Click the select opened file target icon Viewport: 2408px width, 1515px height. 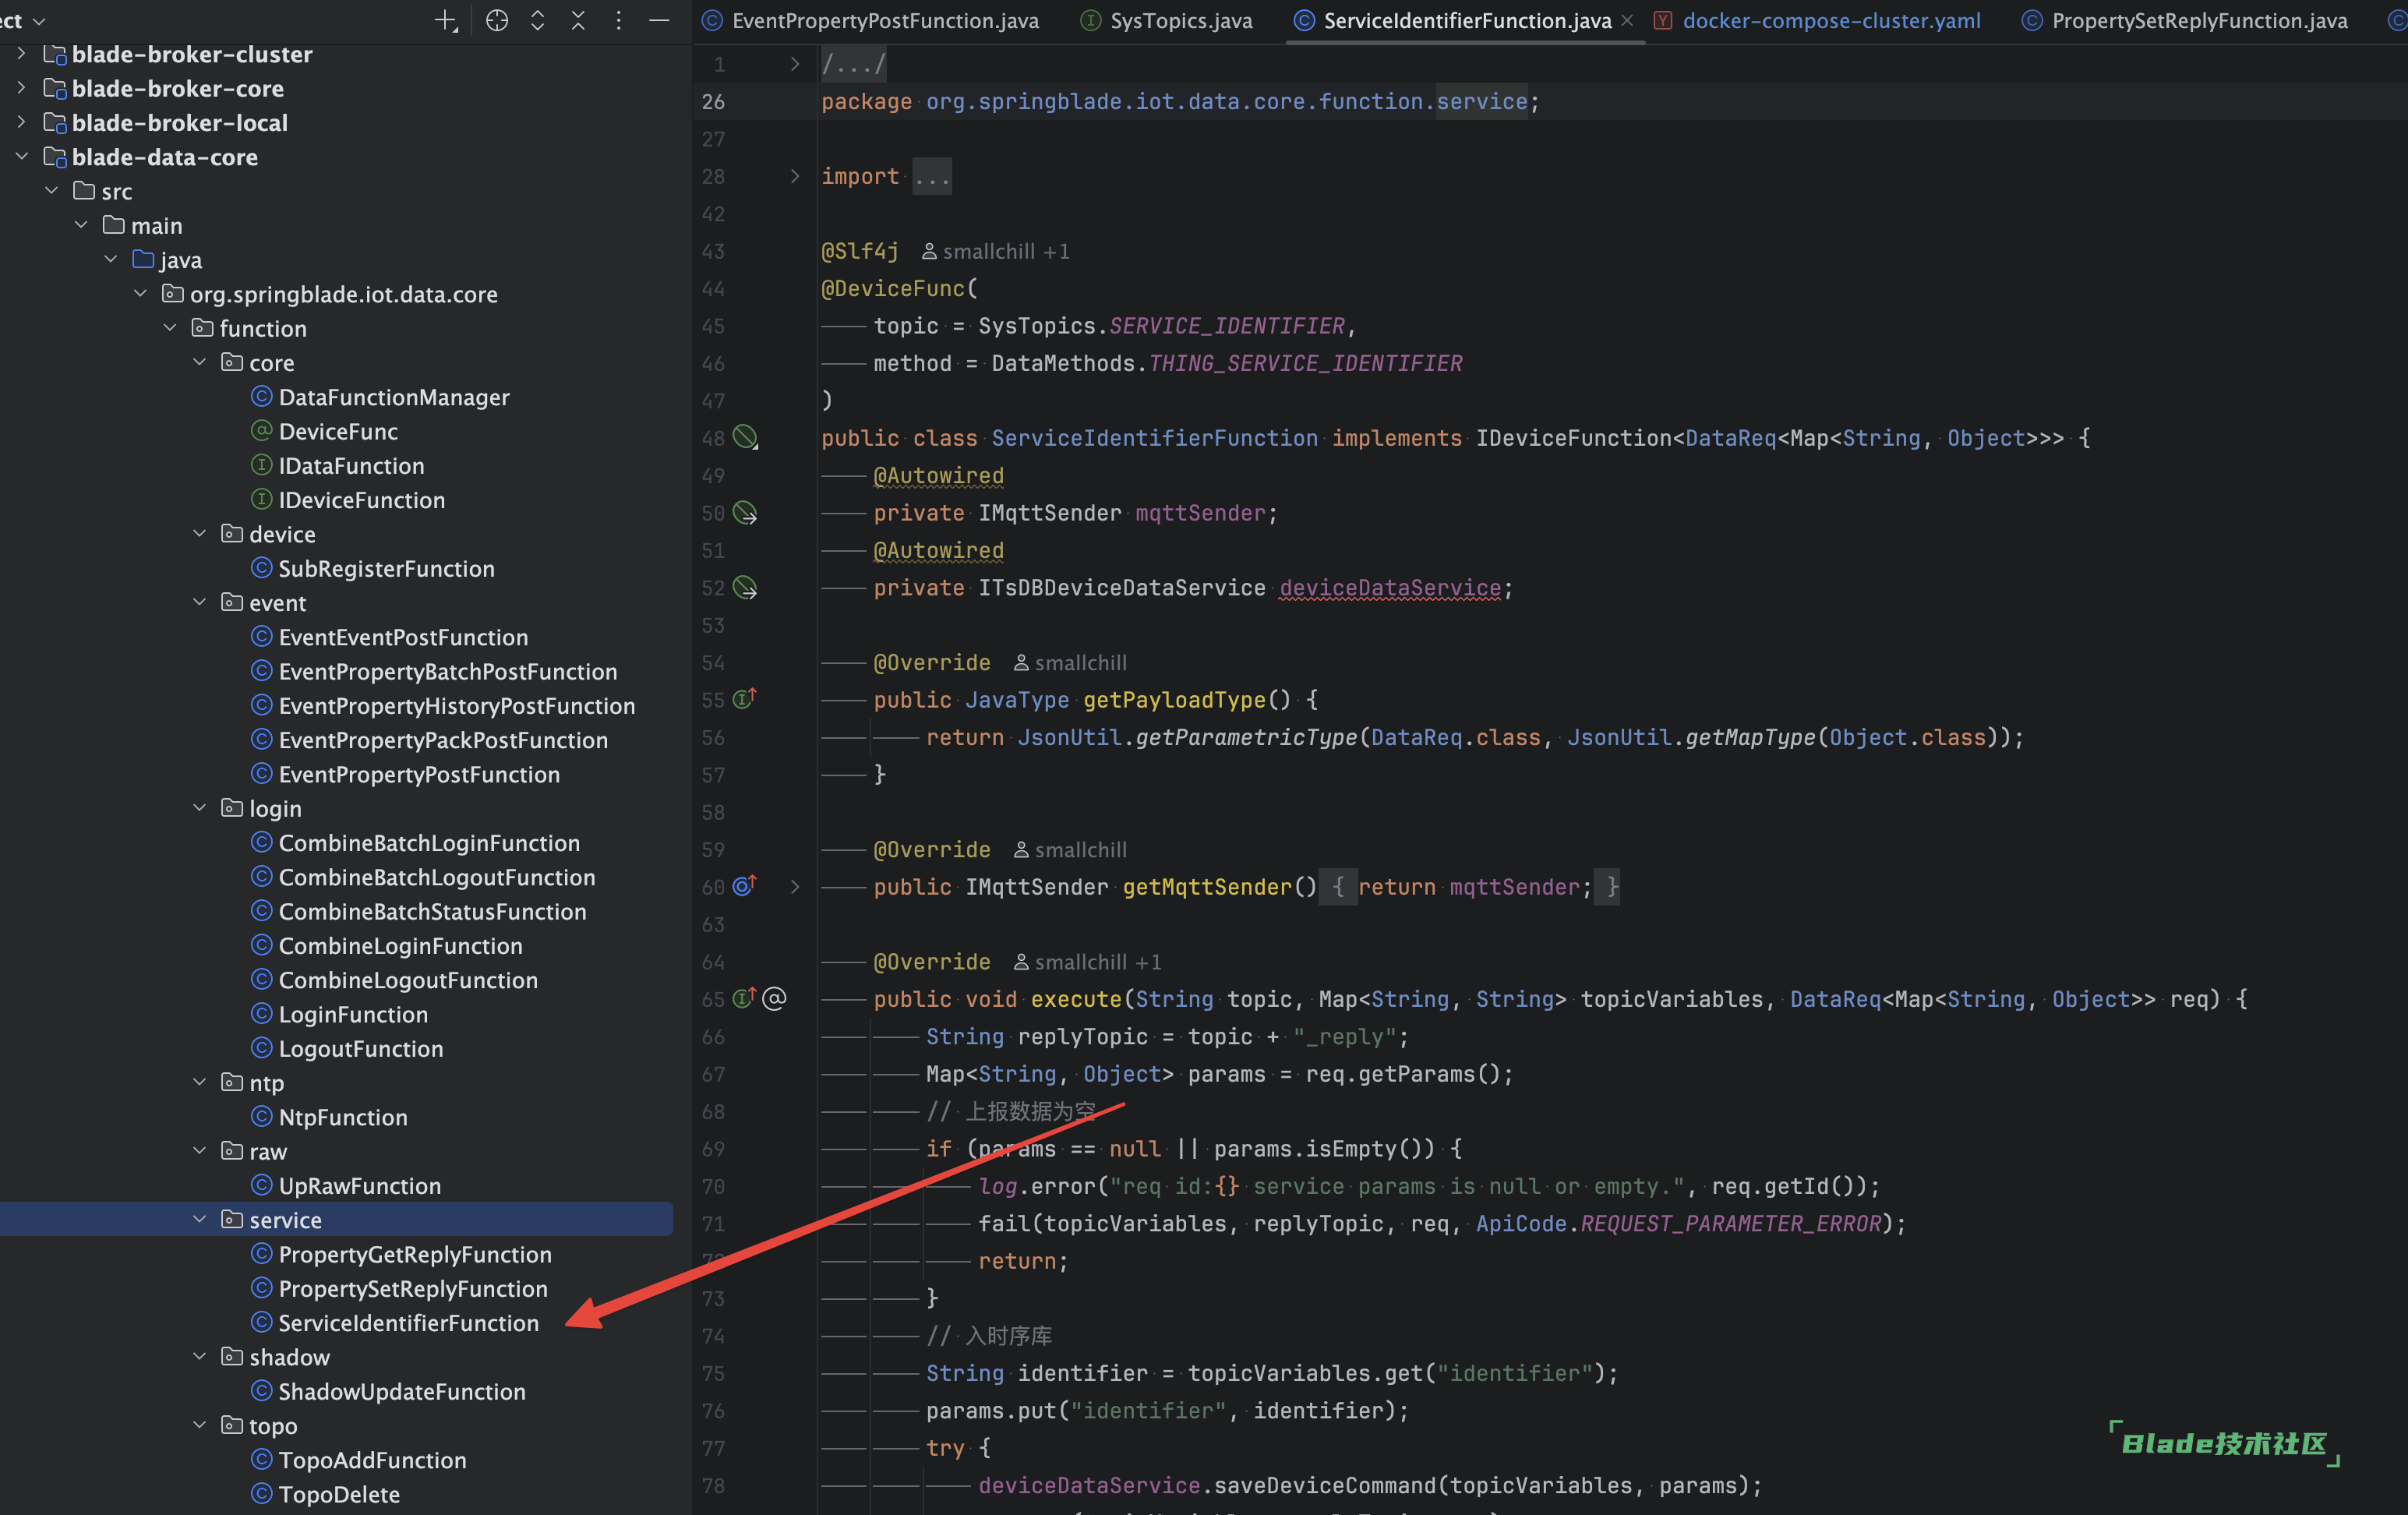[497, 20]
